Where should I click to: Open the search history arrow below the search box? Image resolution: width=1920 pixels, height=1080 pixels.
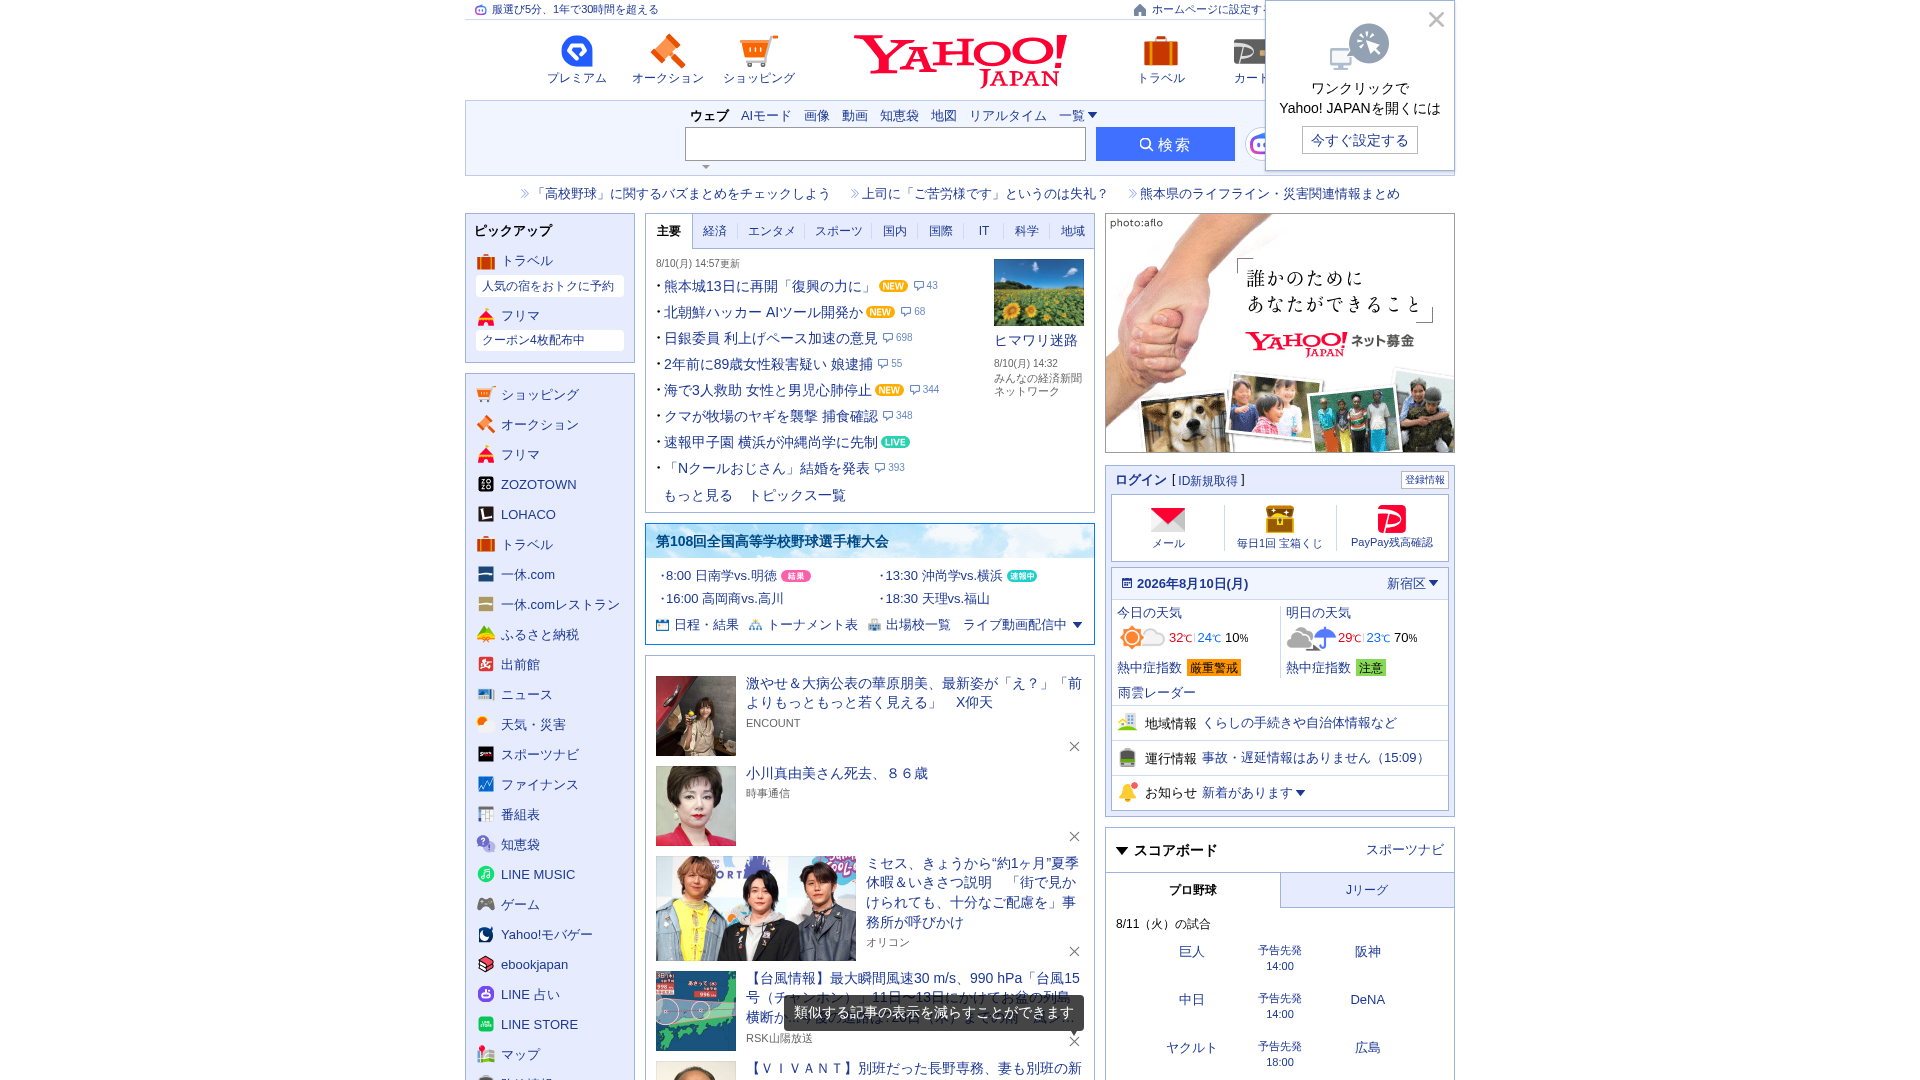(x=706, y=167)
